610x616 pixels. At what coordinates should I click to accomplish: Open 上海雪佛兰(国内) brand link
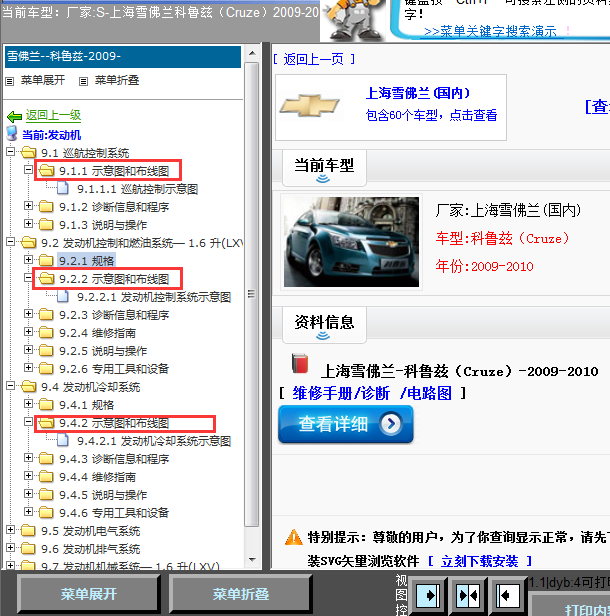418,93
